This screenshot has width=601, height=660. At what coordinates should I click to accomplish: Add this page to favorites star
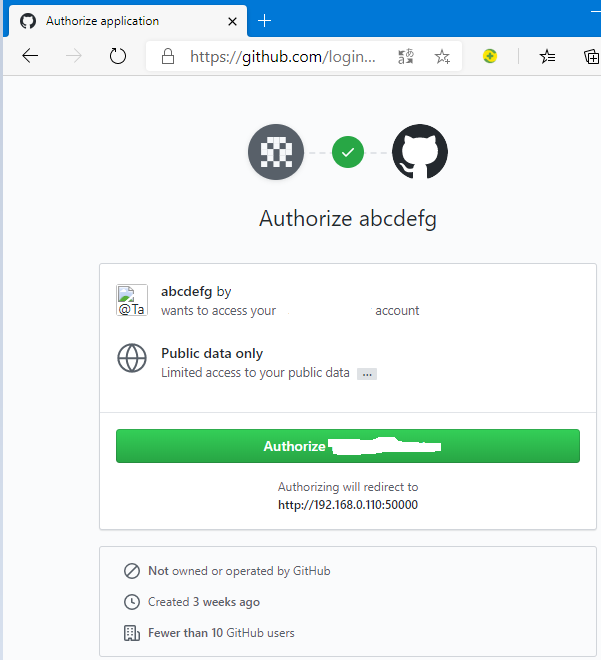(x=442, y=56)
